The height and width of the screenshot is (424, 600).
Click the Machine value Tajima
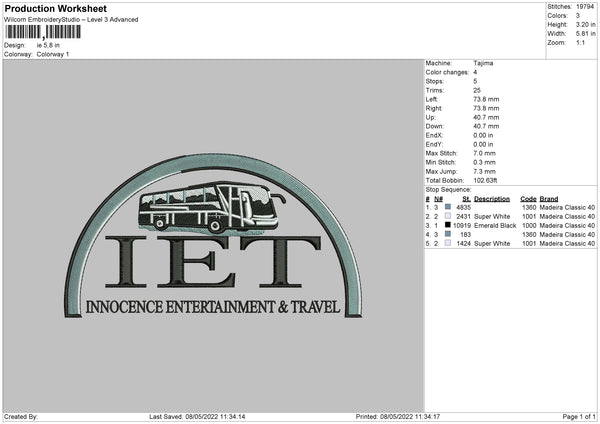coord(483,63)
